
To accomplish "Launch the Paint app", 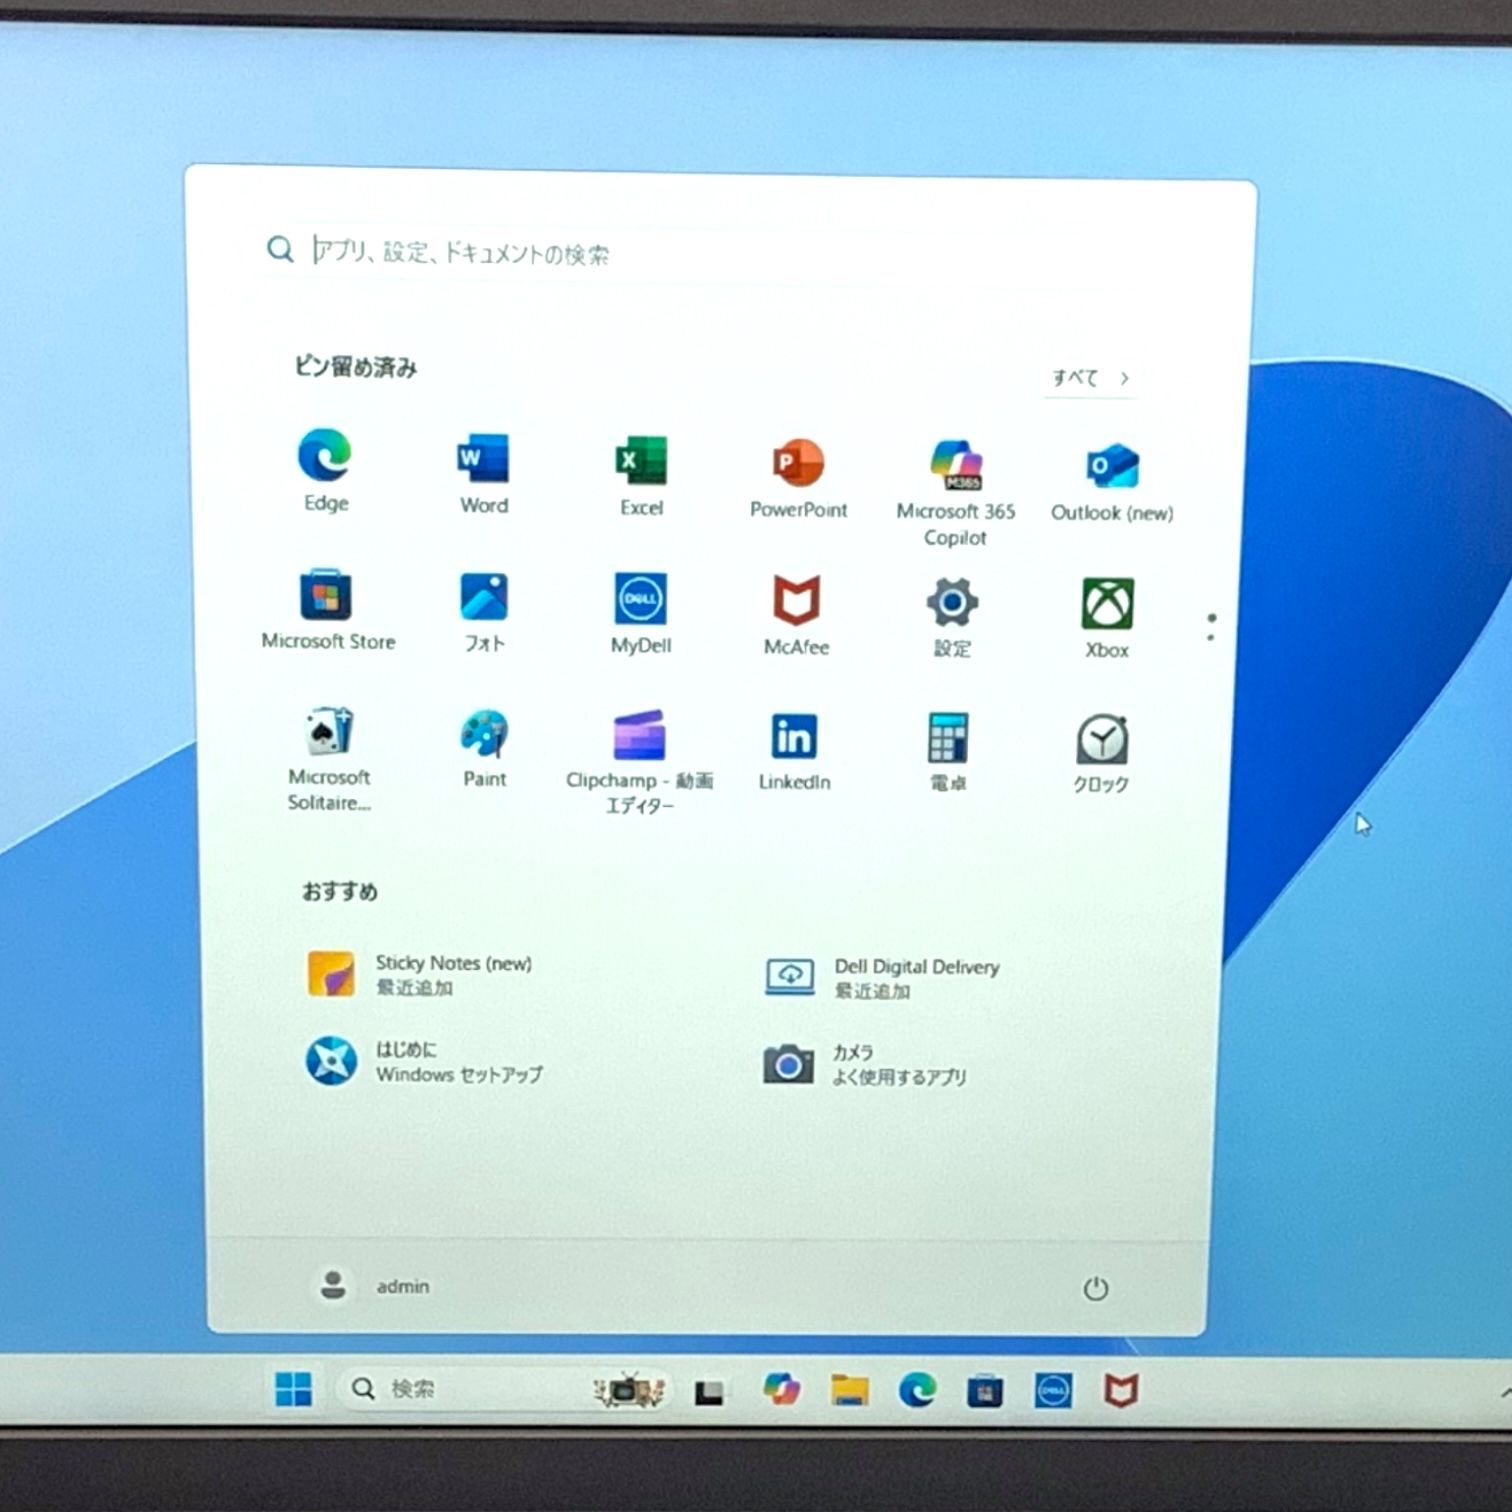I will [484, 748].
